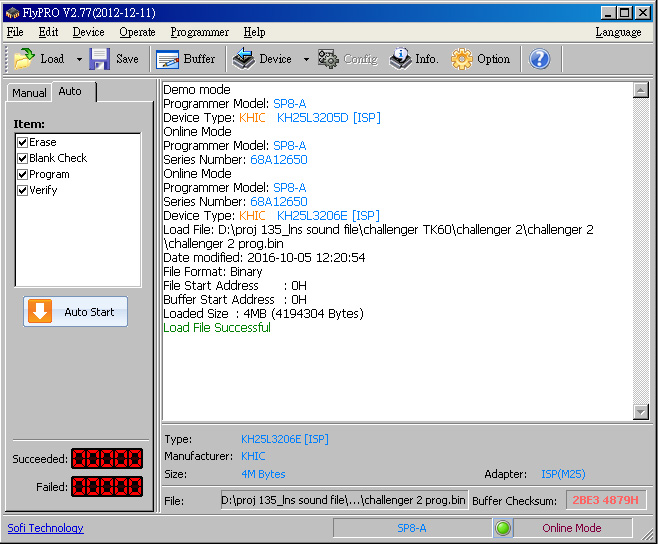Viewport: 658px width, 544px height.
Task: Click the ISP(M25) adapter value
Action: tap(563, 474)
